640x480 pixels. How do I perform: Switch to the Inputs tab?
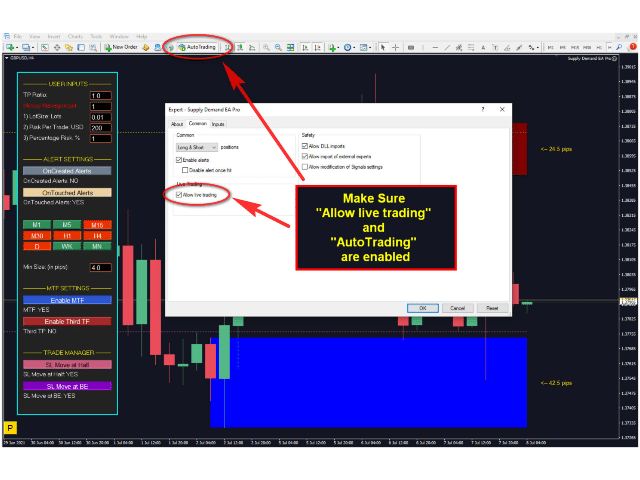pyautogui.click(x=218, y=124)
